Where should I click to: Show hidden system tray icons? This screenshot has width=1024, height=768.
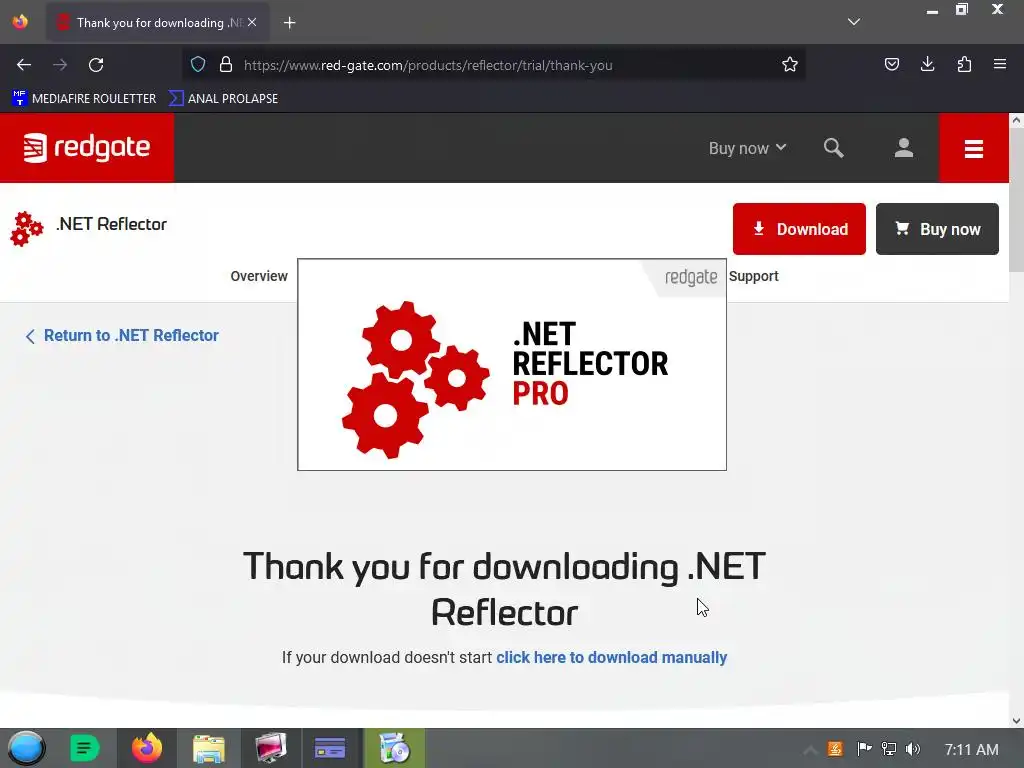click(810, 750)
